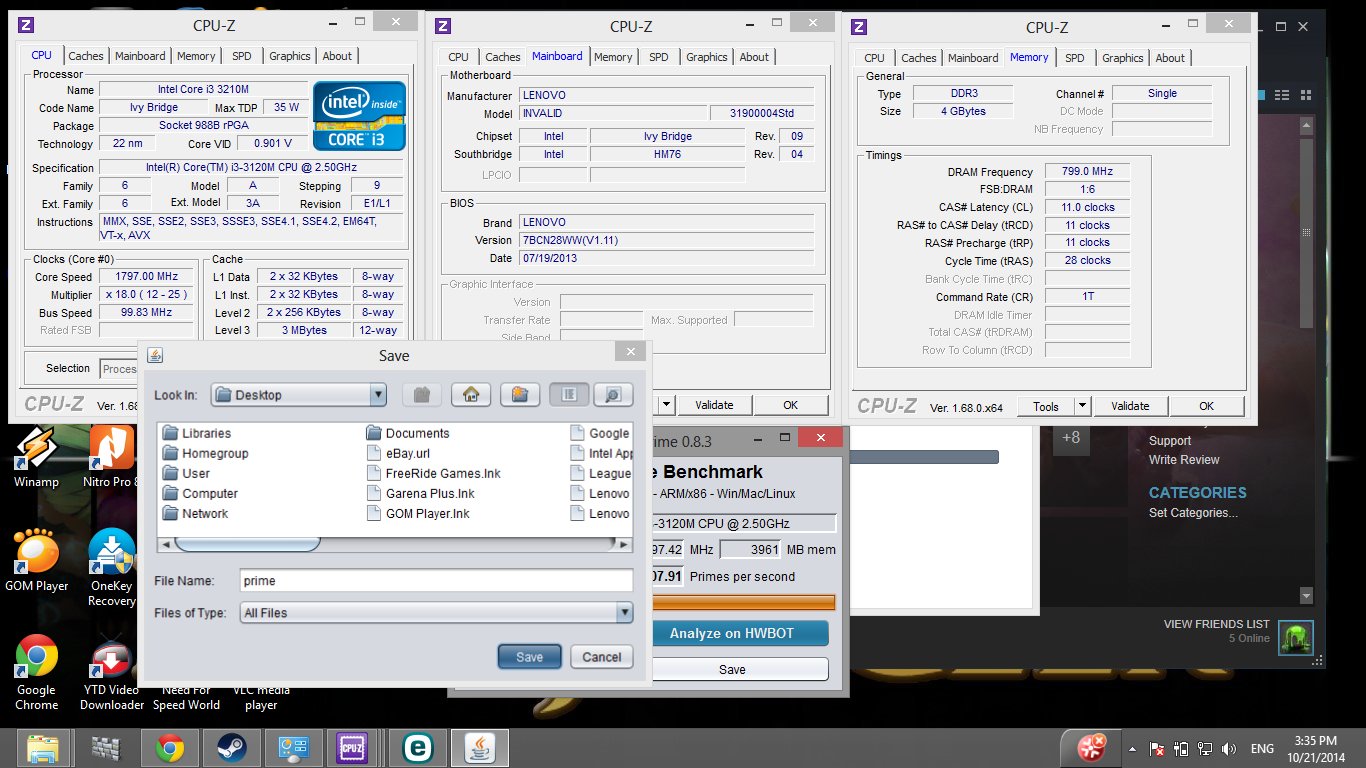The height and width of the screenshot is (768, 1366).
Task: Click Set Categories... in Steam
Action: pos(1193,513)
